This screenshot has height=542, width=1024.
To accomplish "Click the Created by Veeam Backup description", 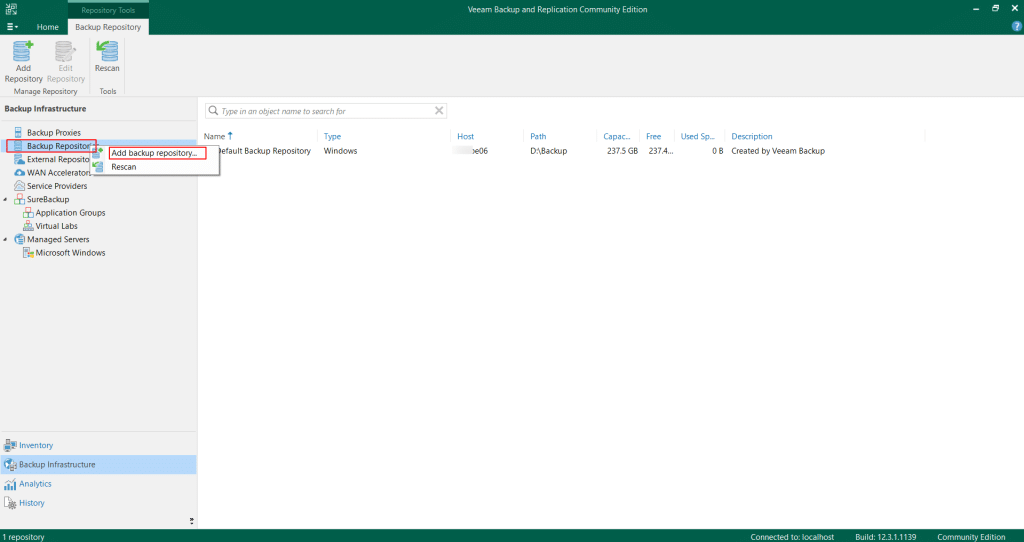I will pyautogui.click(x=778, y=151).
